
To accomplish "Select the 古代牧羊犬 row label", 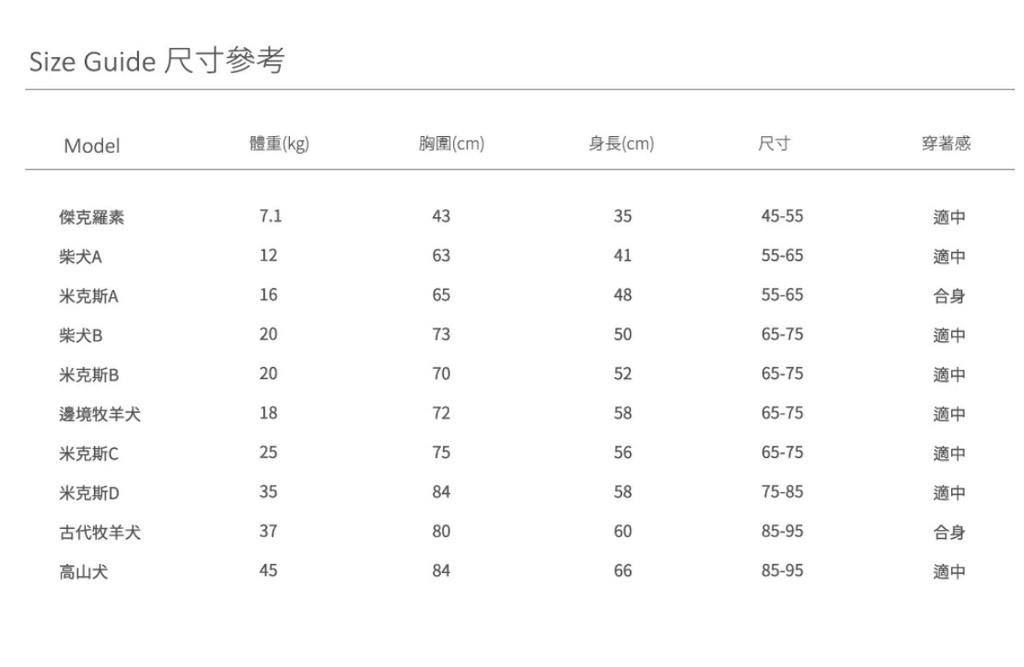I will 100,533.
